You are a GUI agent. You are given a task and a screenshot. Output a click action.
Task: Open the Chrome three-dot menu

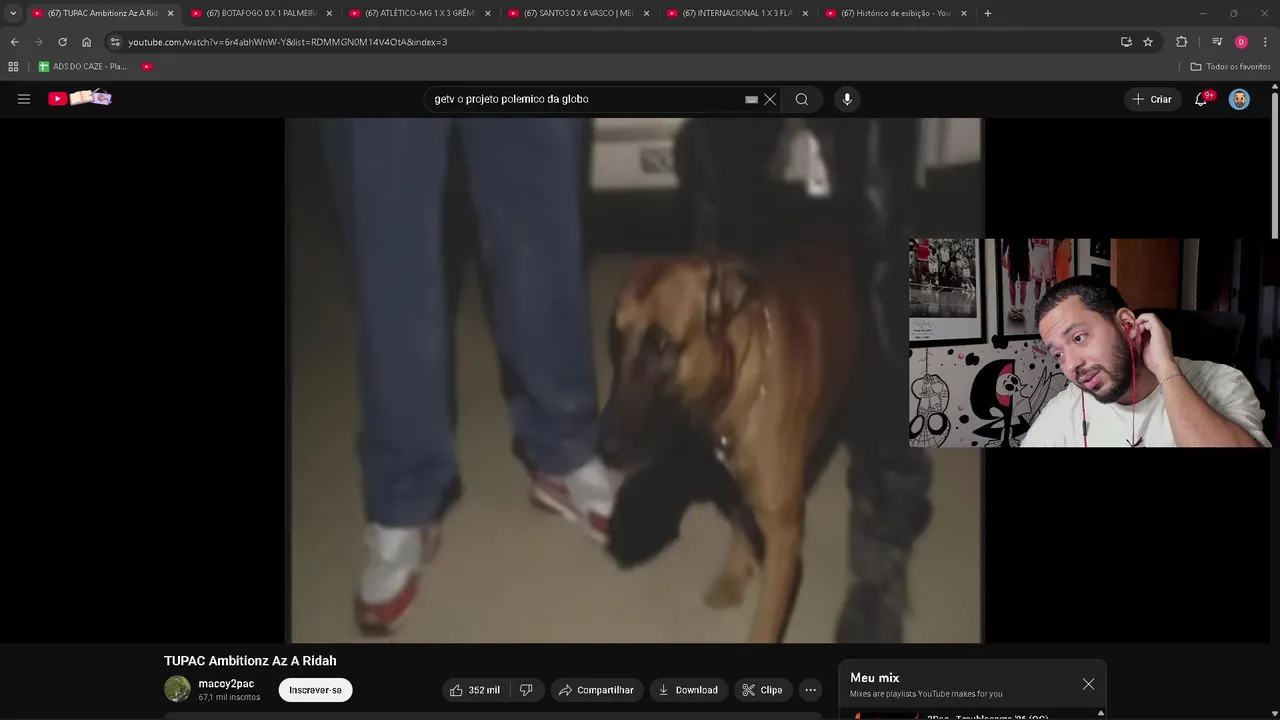[1266, 42]
